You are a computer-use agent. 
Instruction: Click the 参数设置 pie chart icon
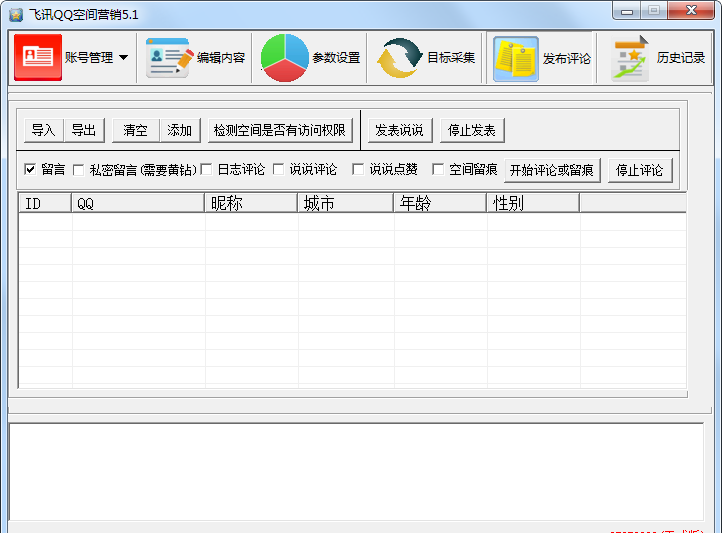pos(285,58)
